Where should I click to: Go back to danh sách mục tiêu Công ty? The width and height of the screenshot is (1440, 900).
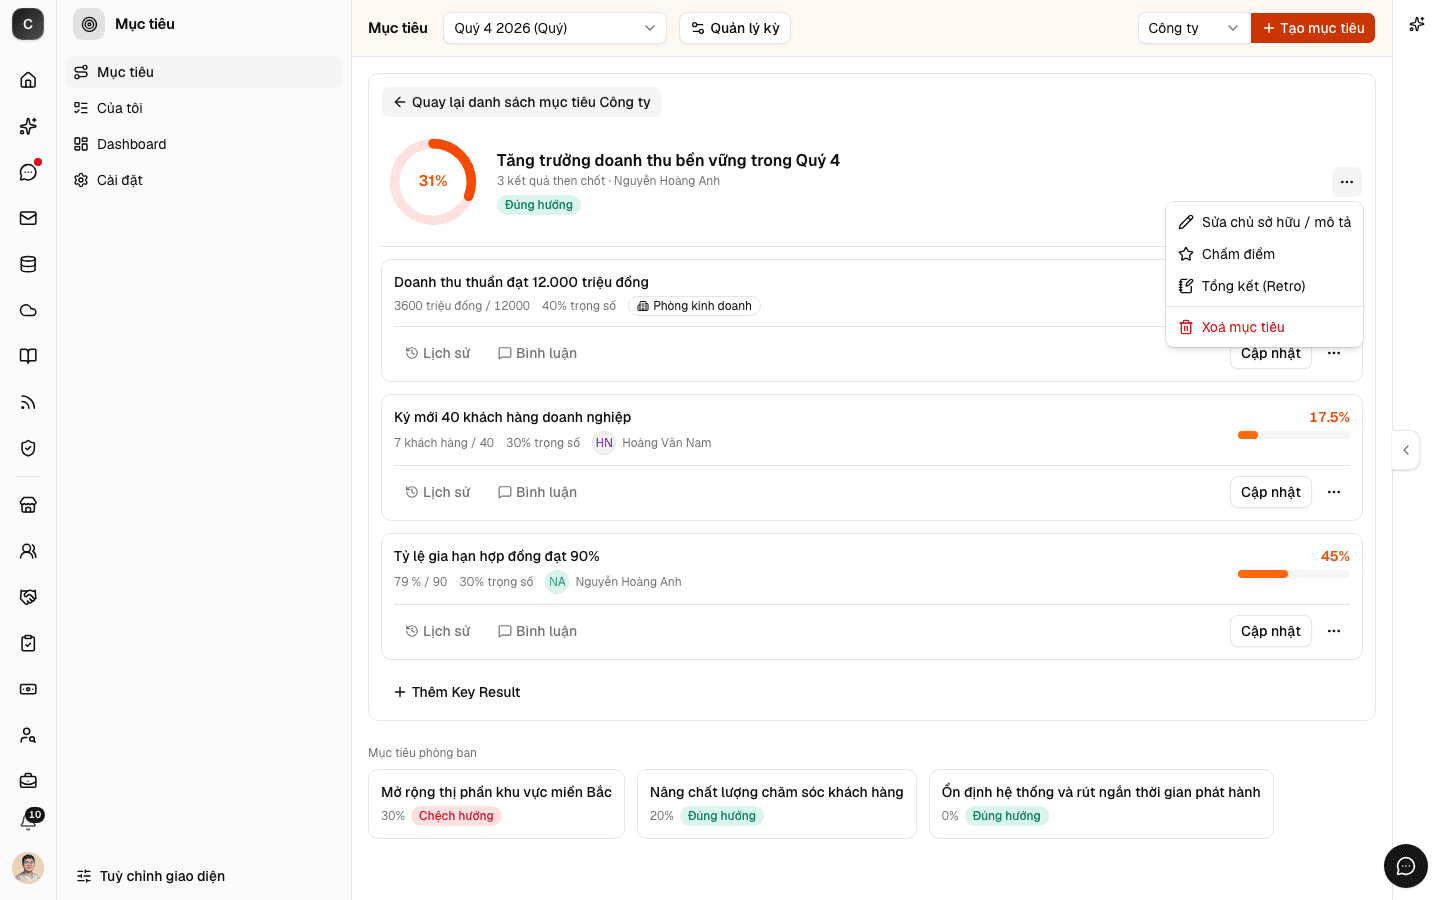point(521,102)
